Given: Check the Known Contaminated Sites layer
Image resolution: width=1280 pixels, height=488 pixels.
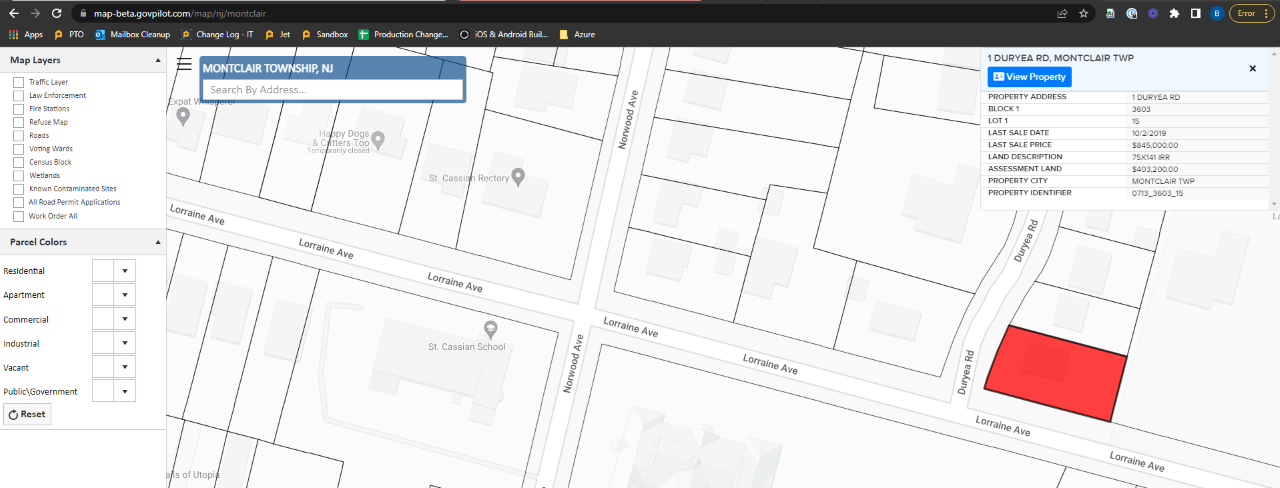Looking at the screenshot, I should click(x=18, y=189).
